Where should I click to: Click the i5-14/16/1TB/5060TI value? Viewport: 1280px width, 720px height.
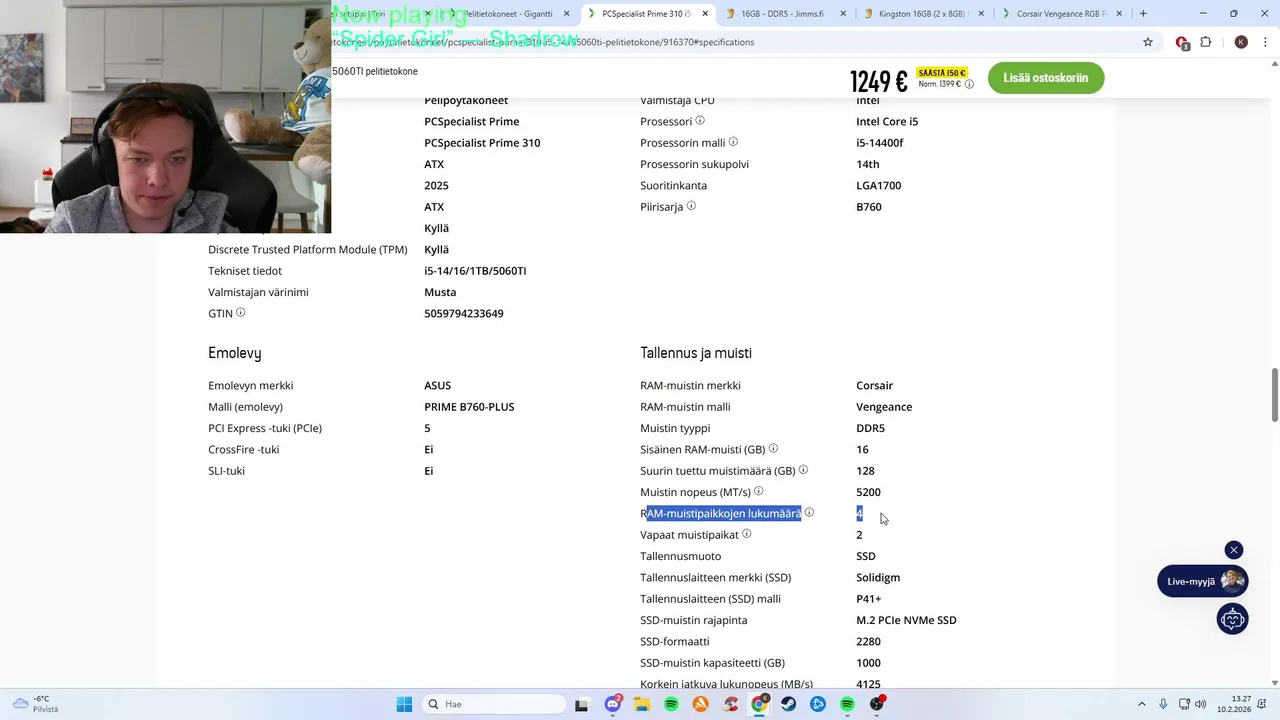coord(475,270)
